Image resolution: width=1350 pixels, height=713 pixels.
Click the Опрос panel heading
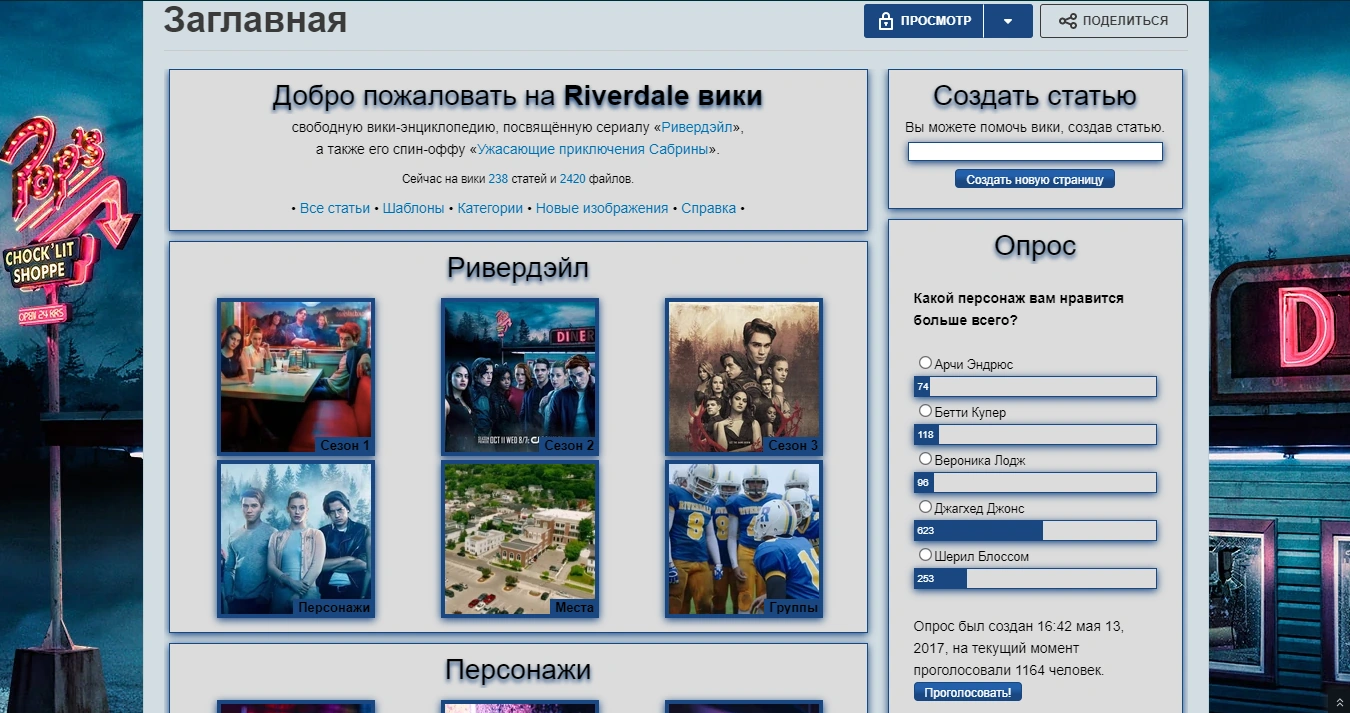tap(1035, 246)
